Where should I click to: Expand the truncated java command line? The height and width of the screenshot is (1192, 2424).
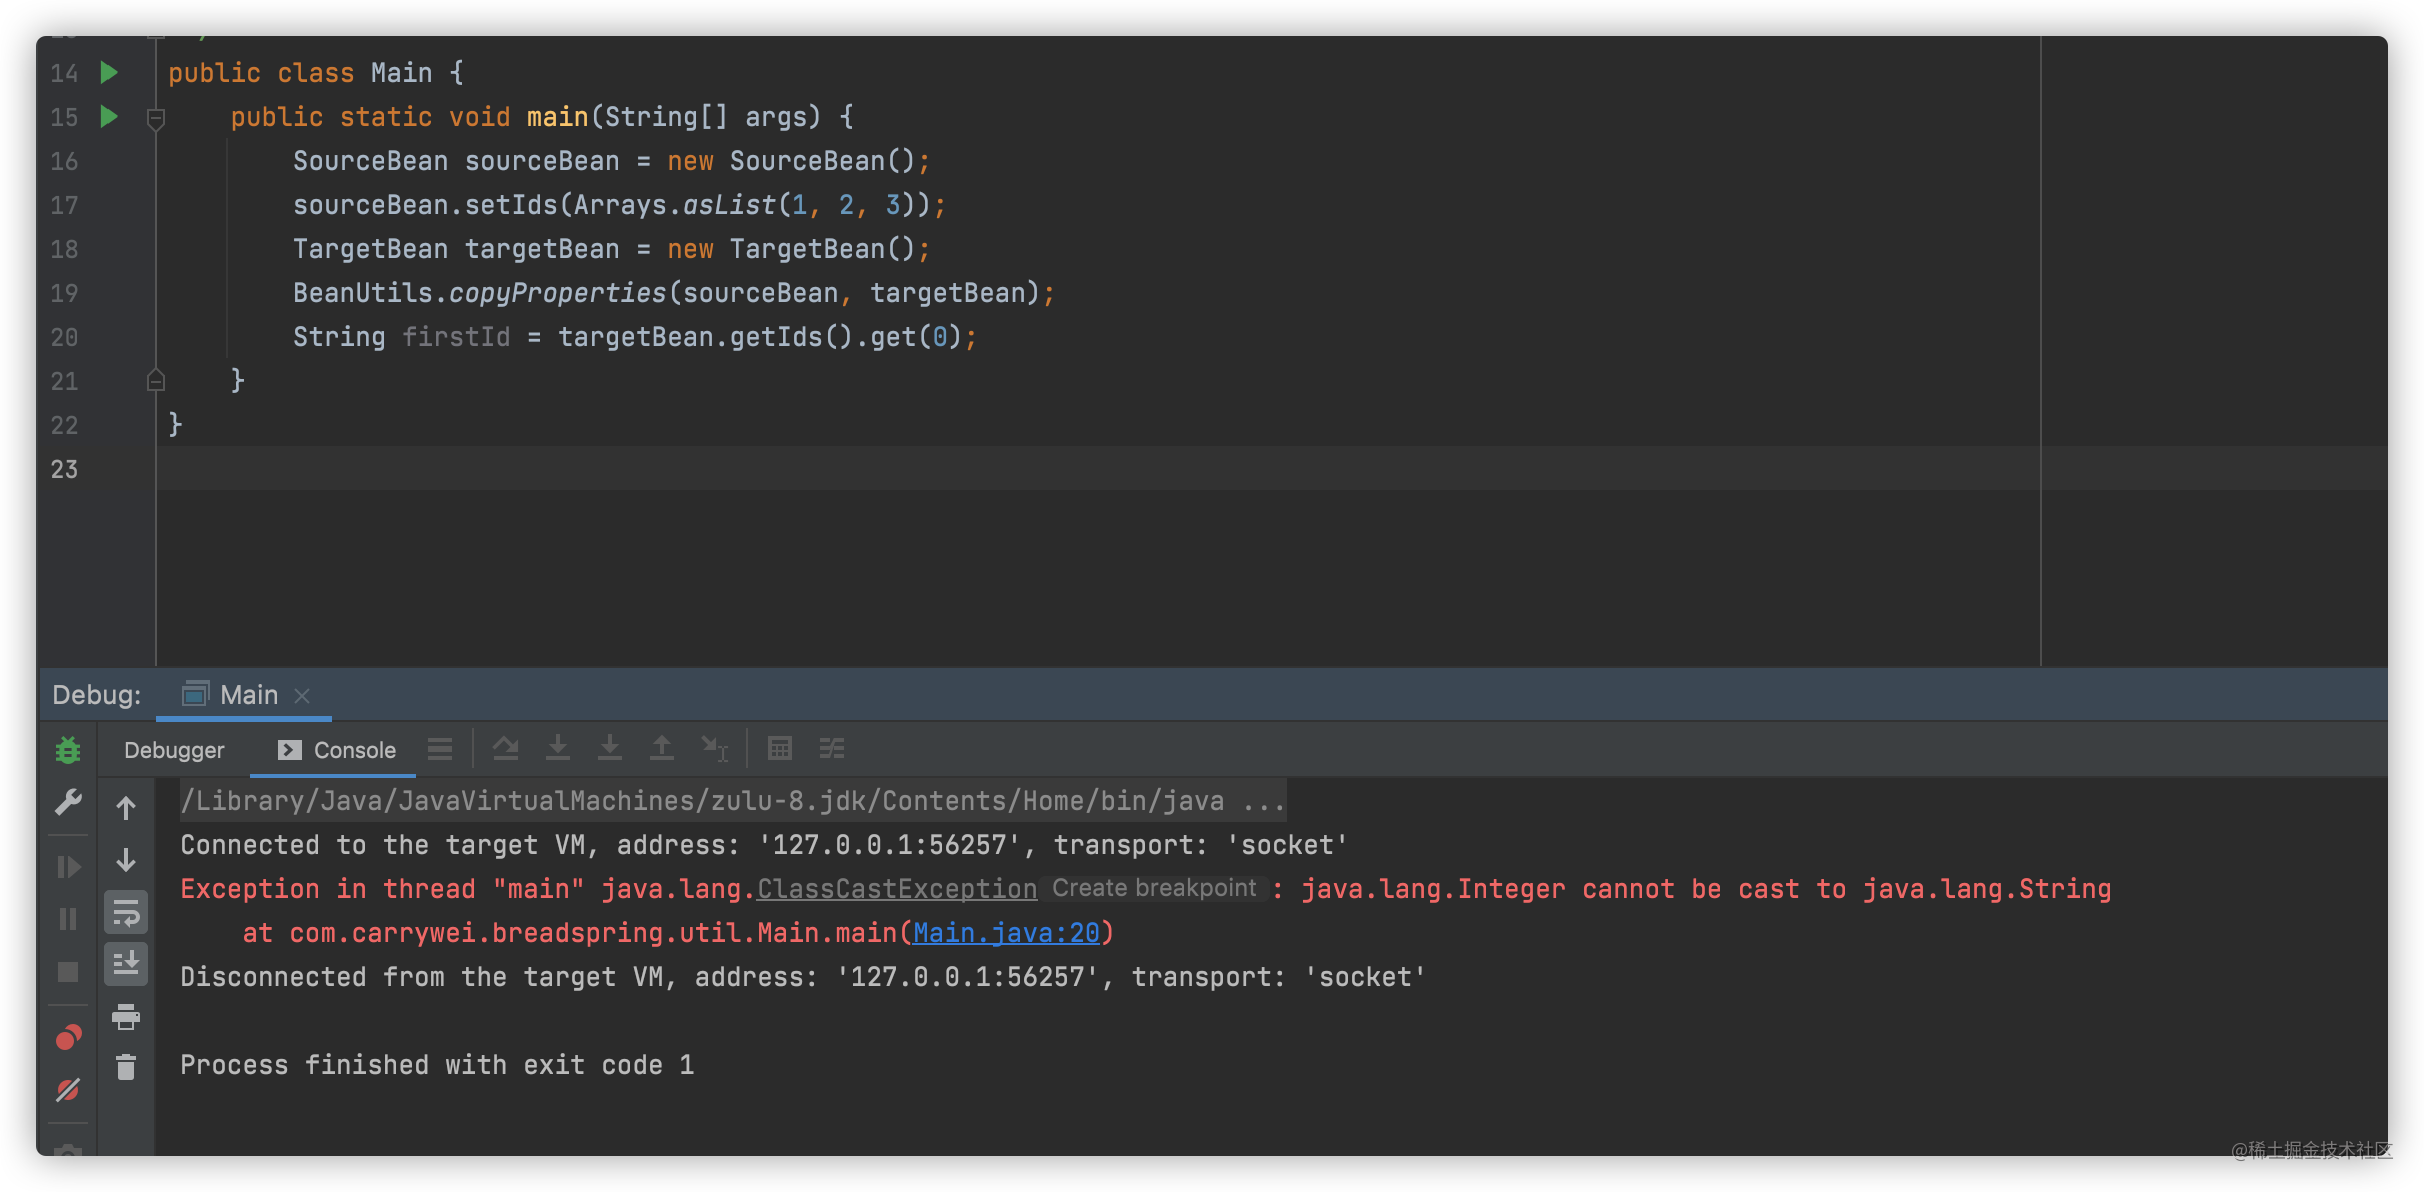pos(1264,800)
